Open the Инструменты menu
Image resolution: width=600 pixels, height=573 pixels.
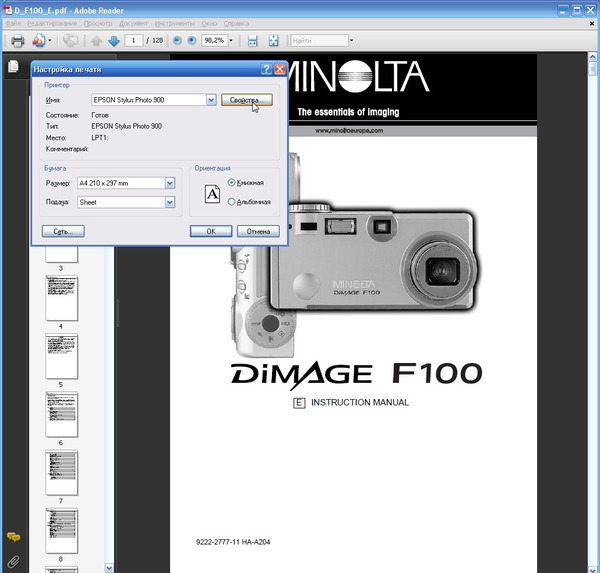[x=175, y=23]
